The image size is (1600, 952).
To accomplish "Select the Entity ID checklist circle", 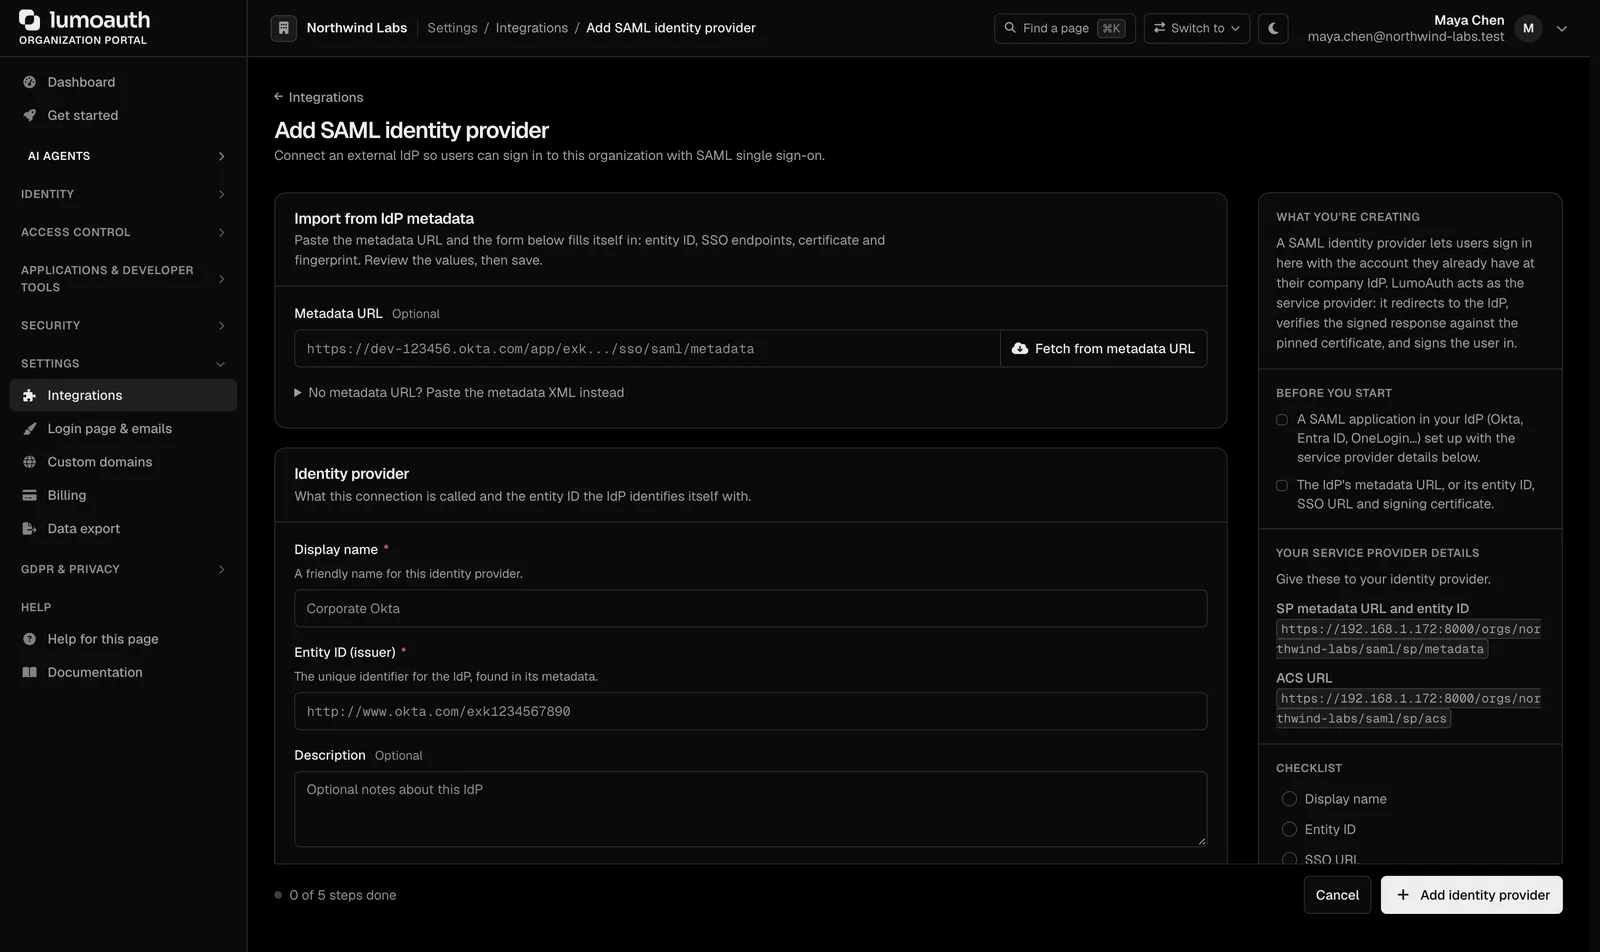I will point(1290,829).
